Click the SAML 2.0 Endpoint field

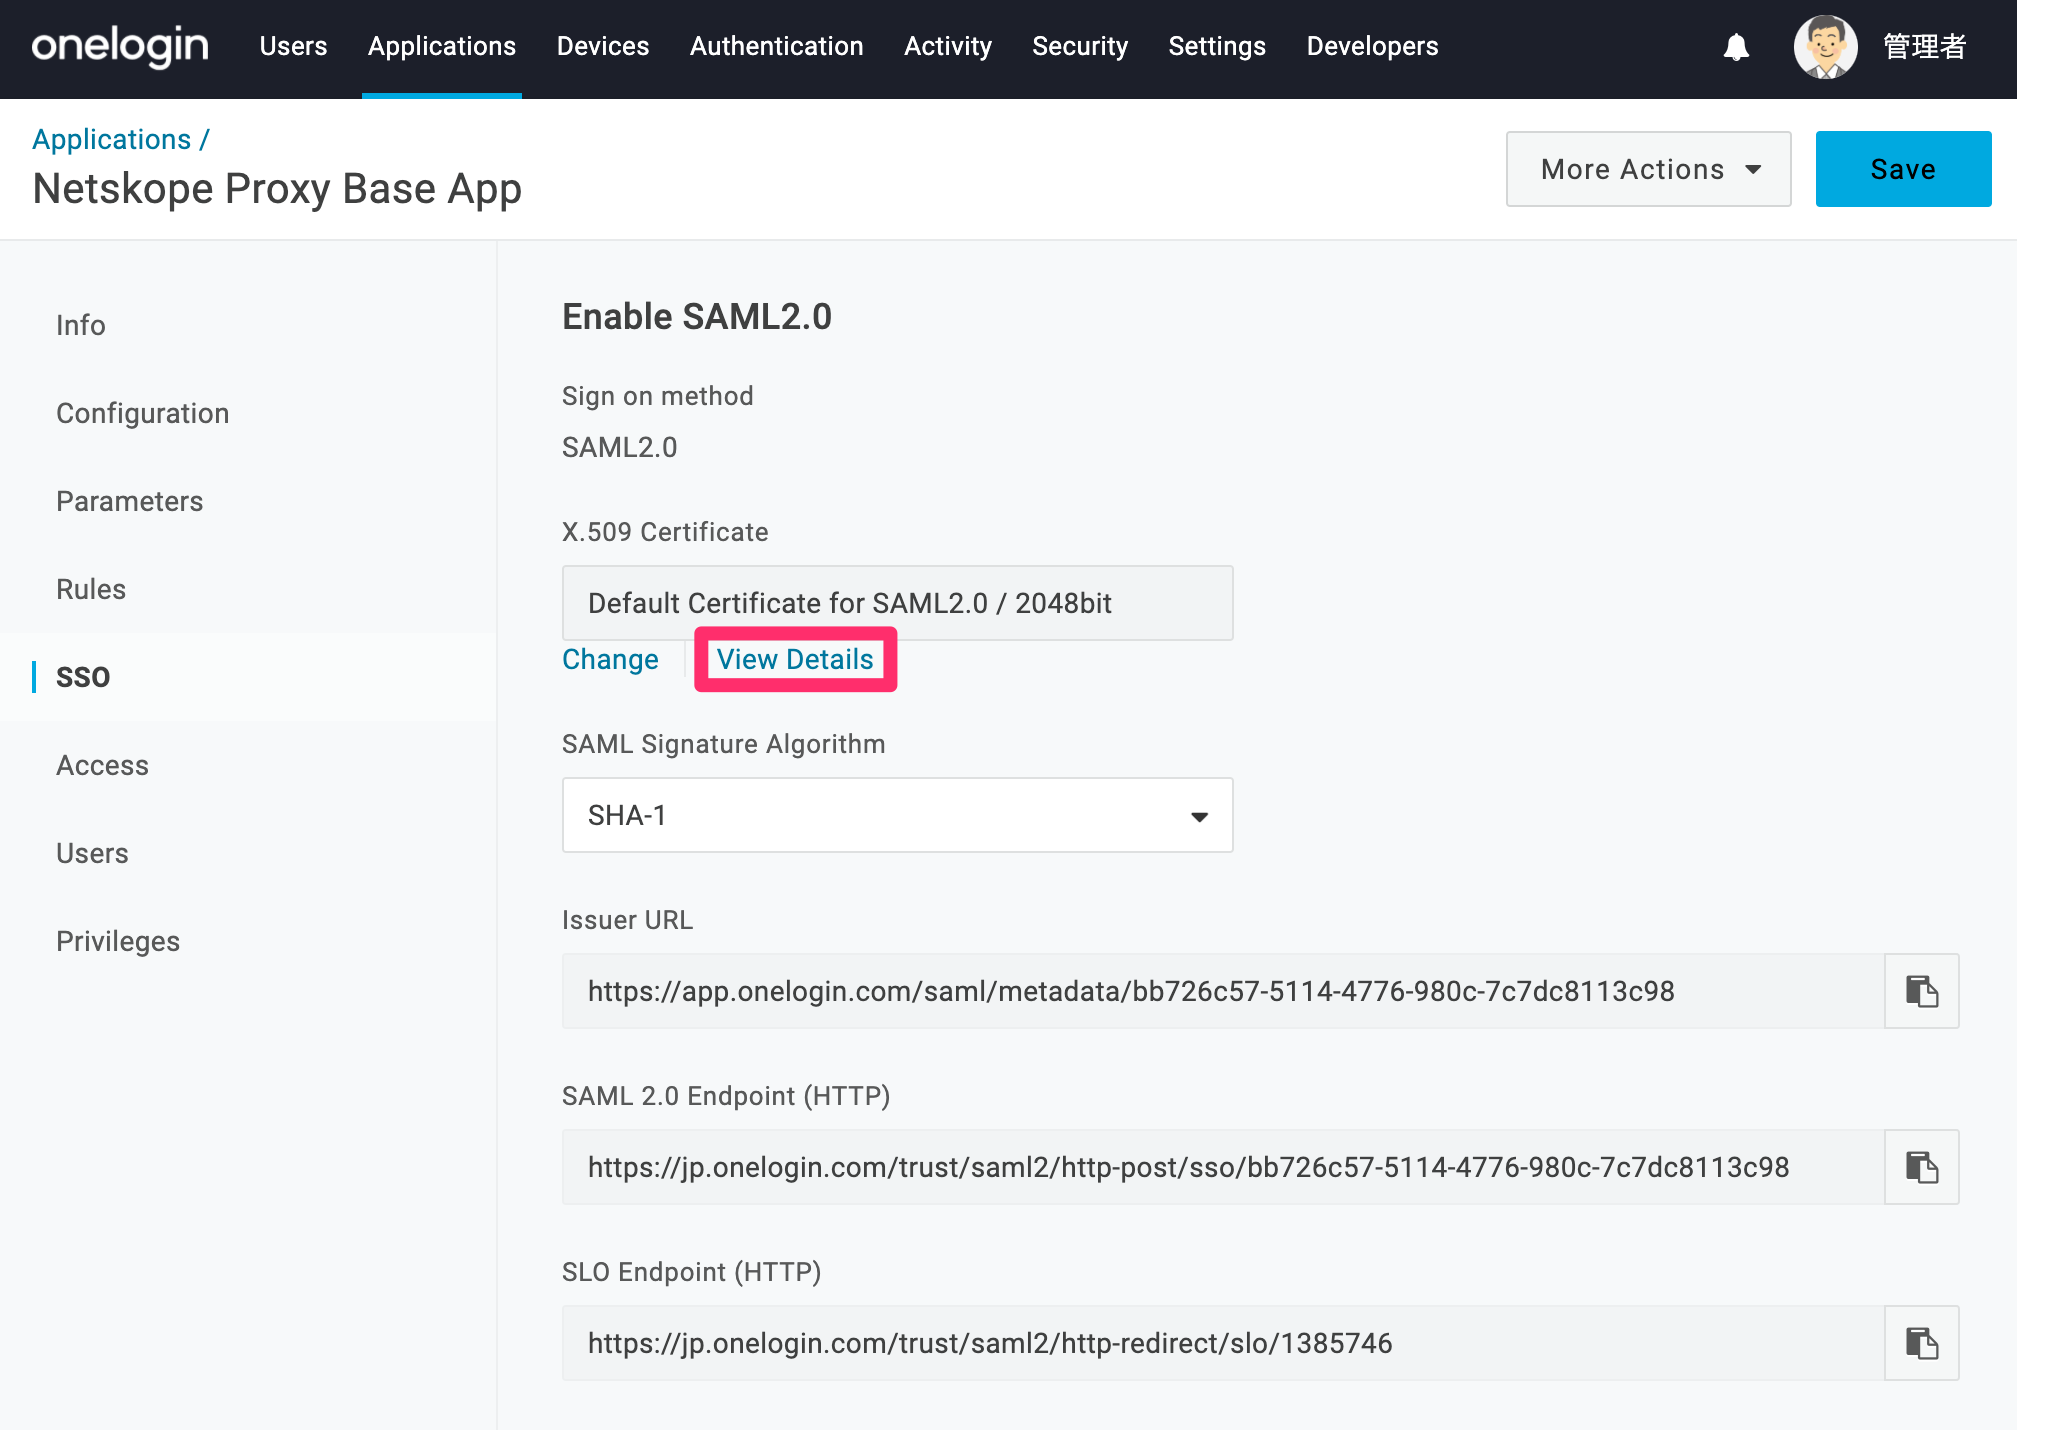coord(1223,1167)
